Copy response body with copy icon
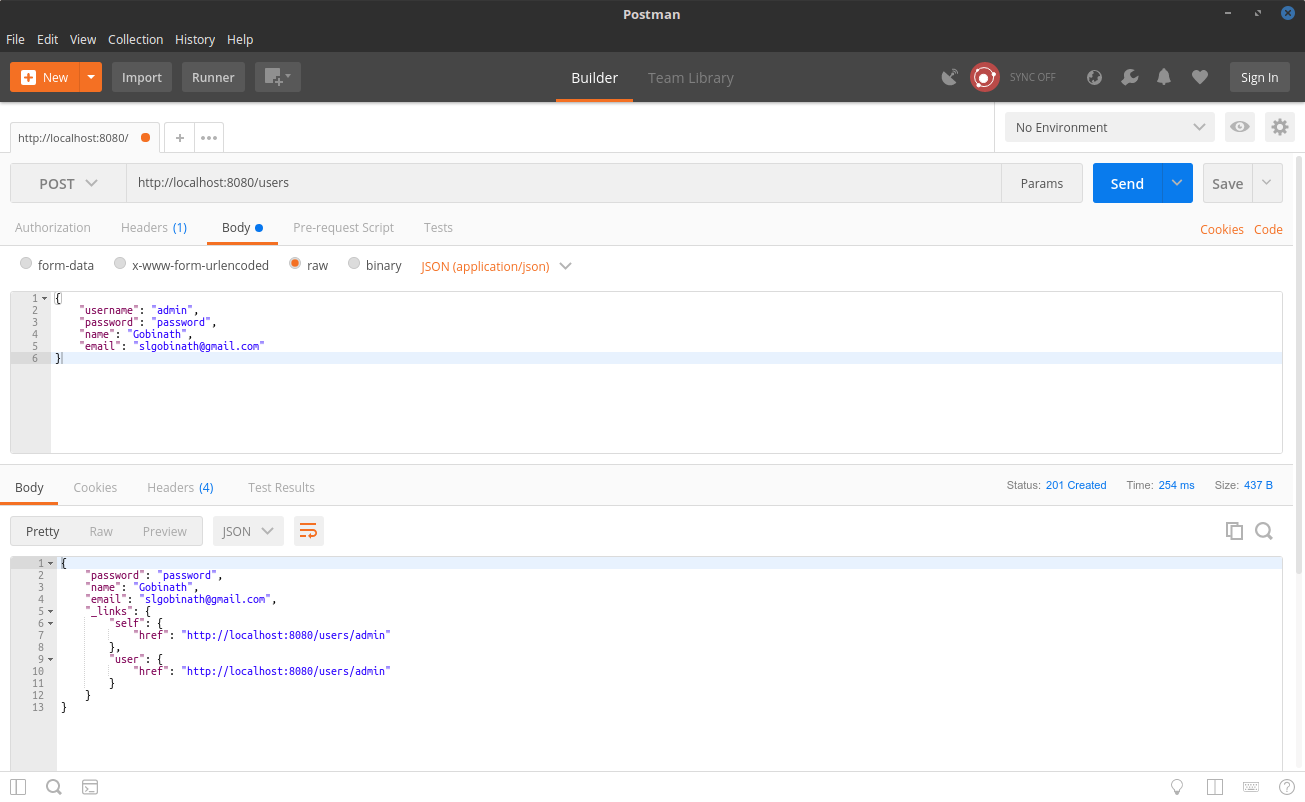The image size is (1305, 802). tap(1234, 531)
